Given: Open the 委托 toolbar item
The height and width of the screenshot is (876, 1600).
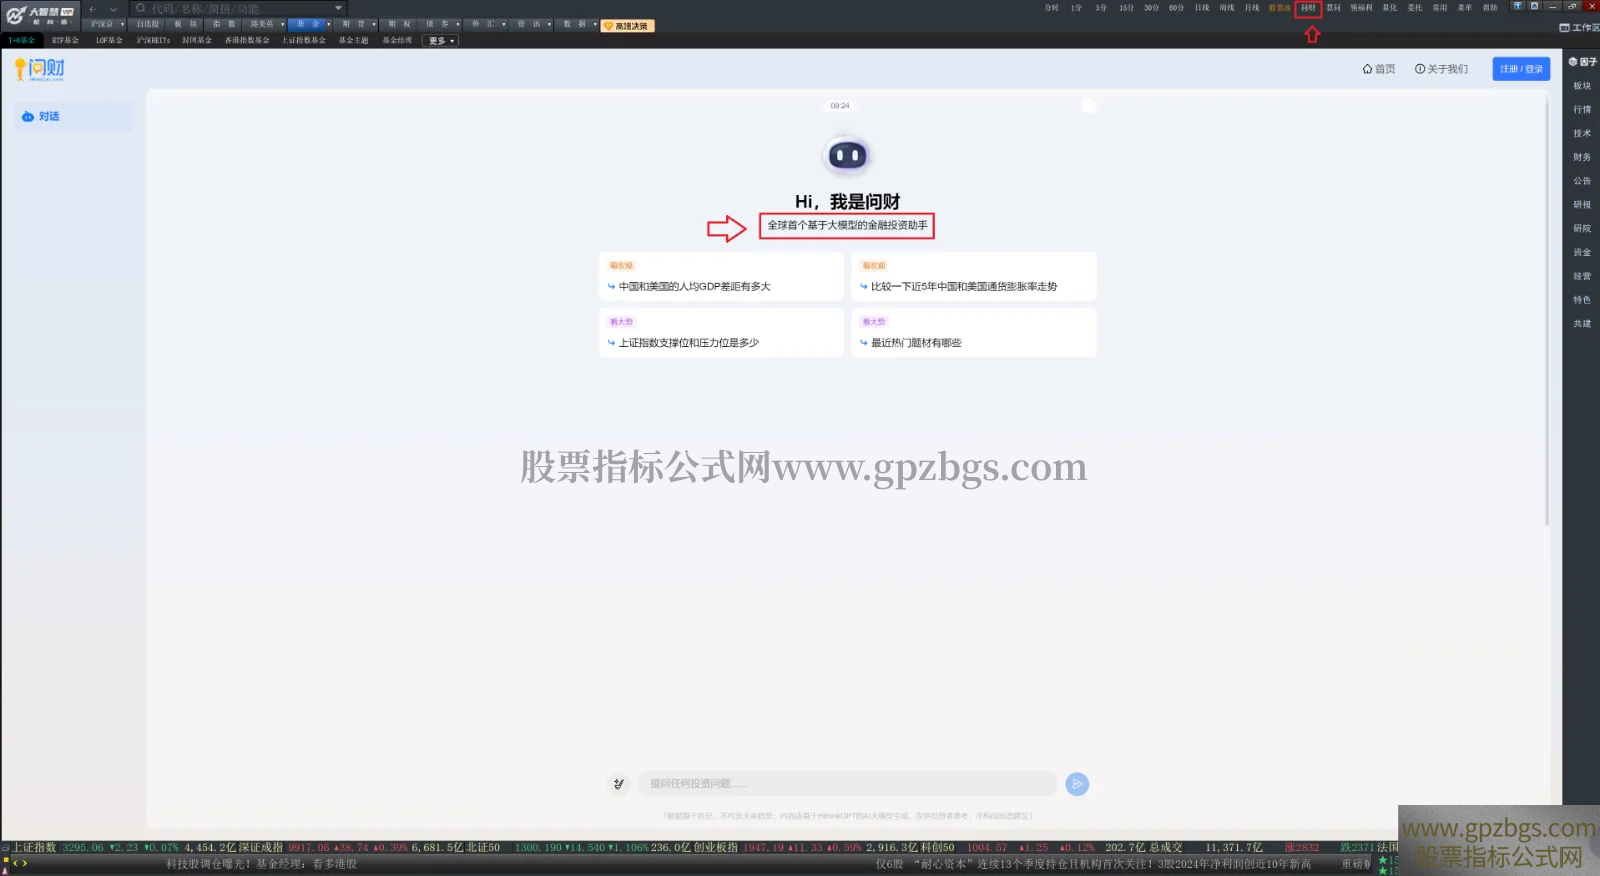Looking at the screenshot, I should tap(1415, 8).
